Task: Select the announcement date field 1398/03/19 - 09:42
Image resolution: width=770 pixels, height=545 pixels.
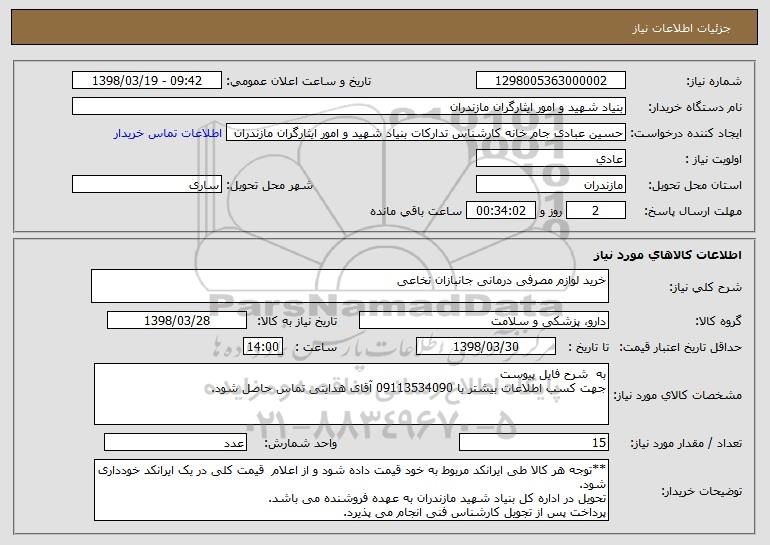Action: point(147,81)
